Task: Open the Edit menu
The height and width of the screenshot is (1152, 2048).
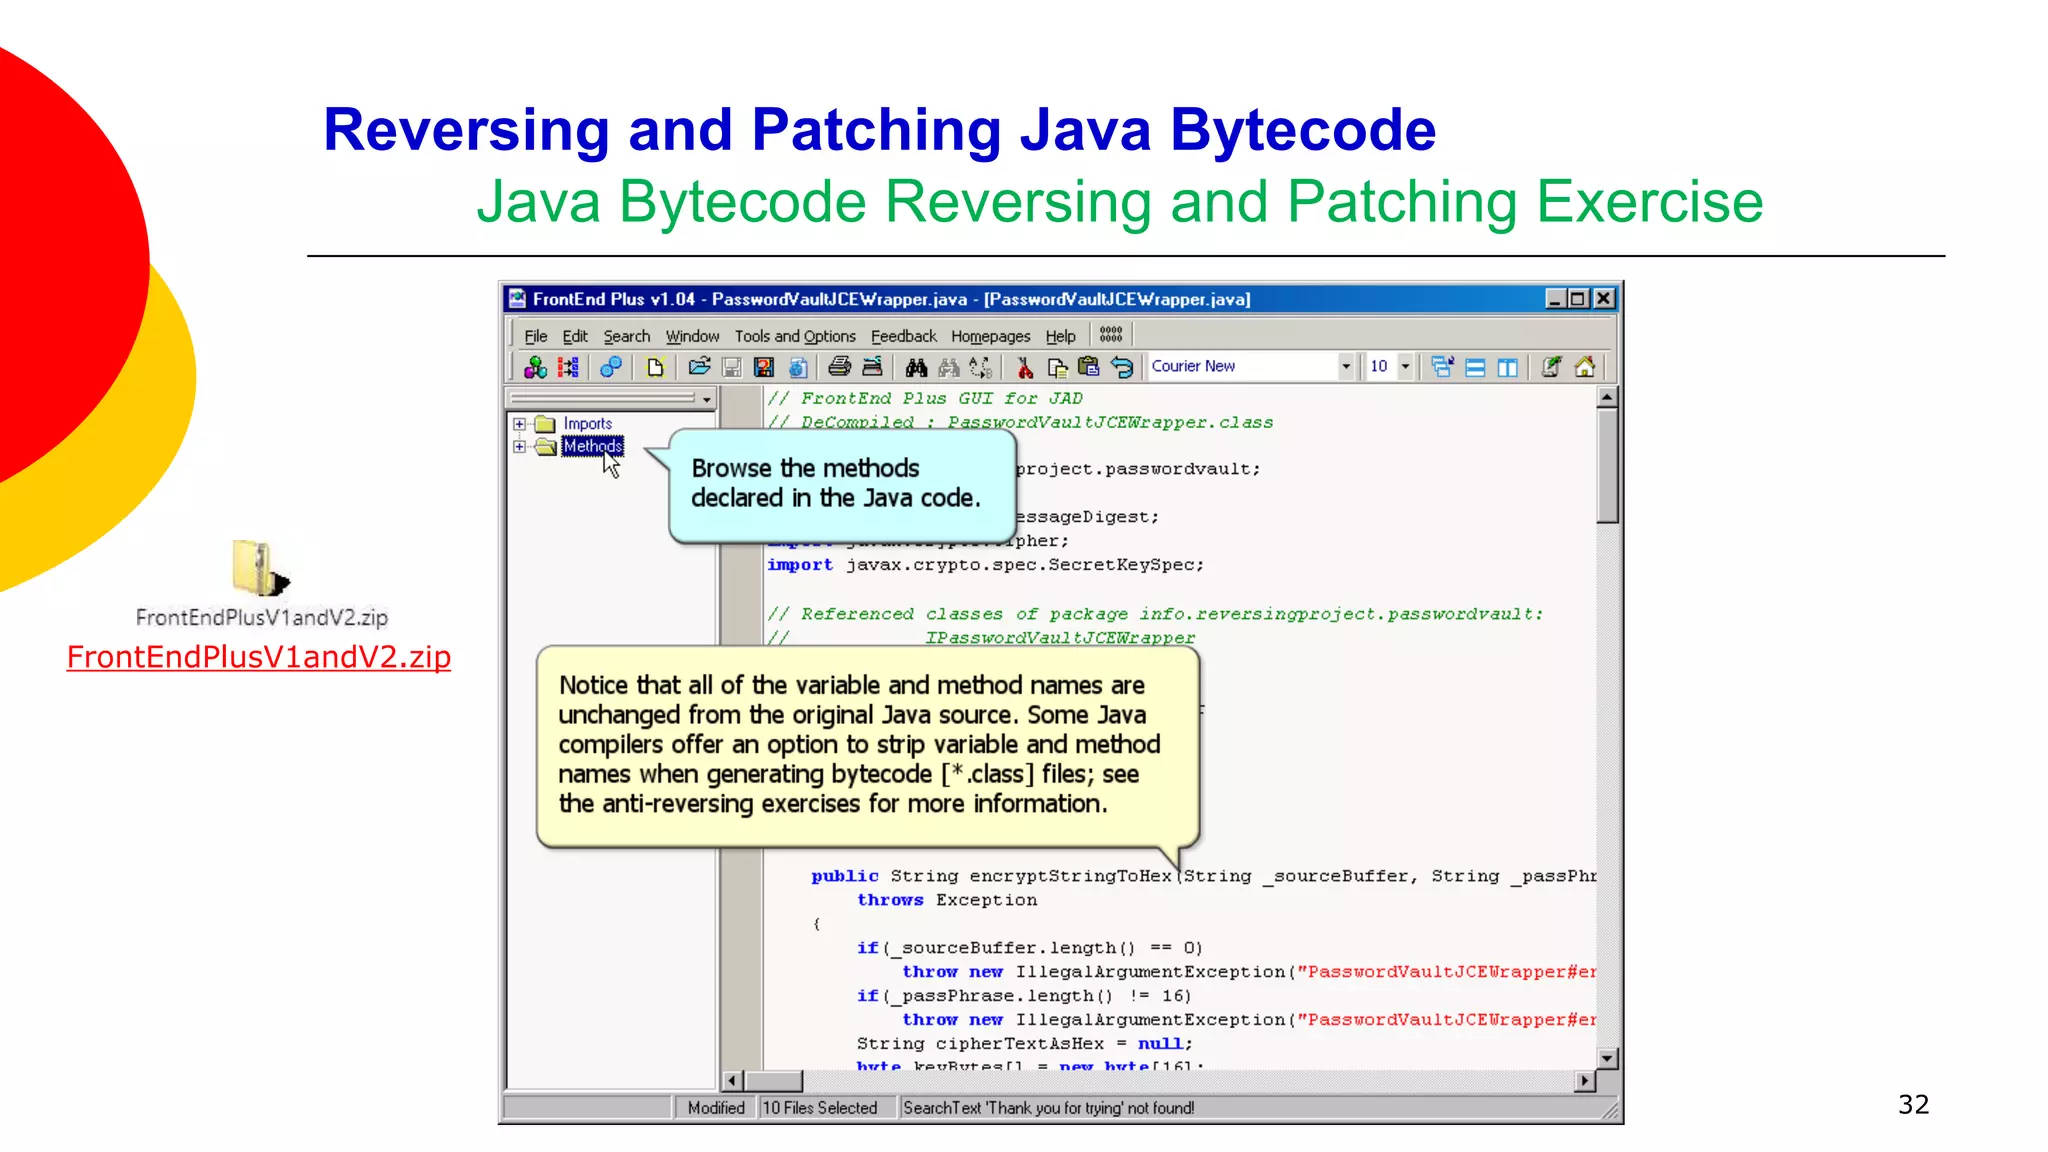Action: tap(575, 336)
